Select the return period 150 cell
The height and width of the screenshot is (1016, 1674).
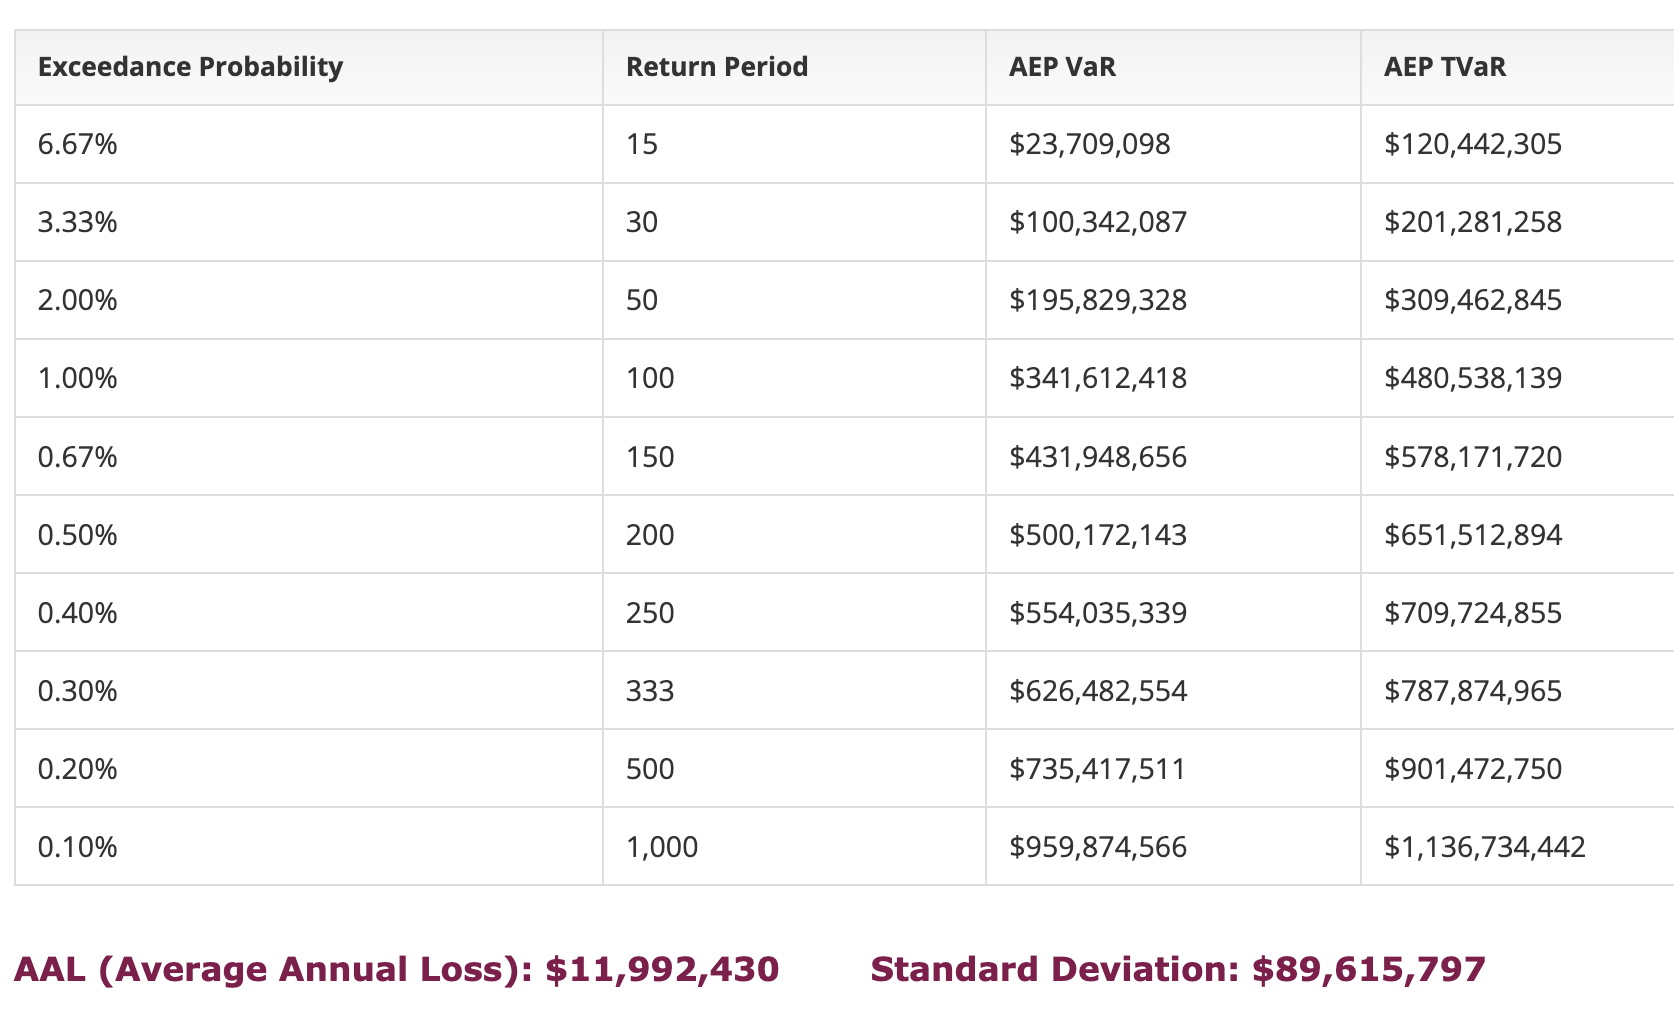click(x=650, y=457)
